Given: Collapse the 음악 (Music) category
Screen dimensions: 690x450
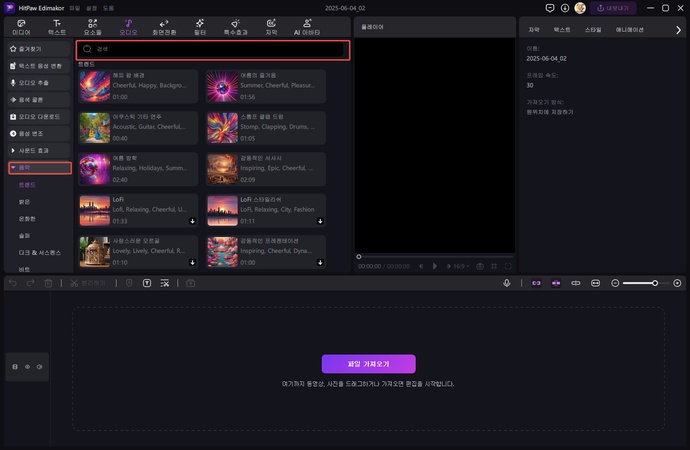Looking at the screenshot, I should (x=12, y=167).
